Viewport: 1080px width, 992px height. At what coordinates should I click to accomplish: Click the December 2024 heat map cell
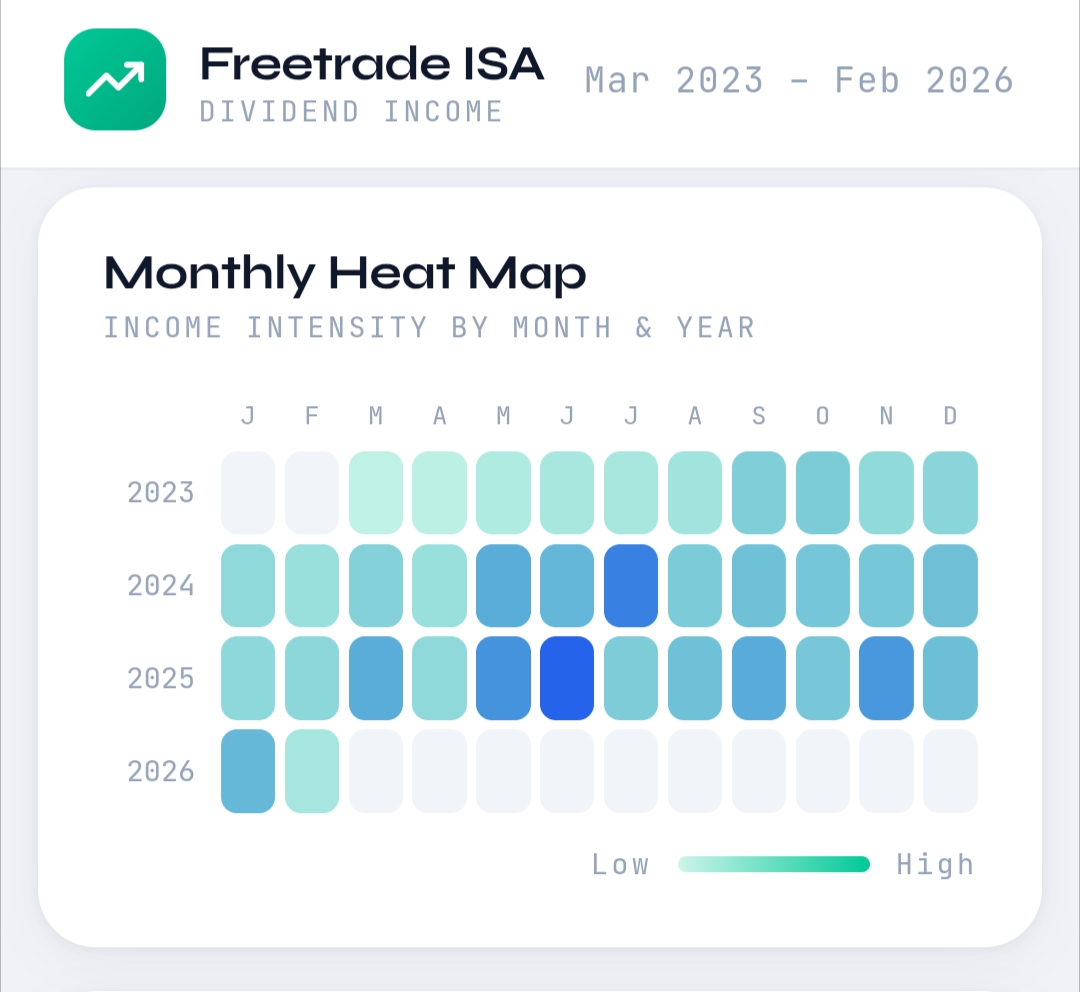(950, 585)
